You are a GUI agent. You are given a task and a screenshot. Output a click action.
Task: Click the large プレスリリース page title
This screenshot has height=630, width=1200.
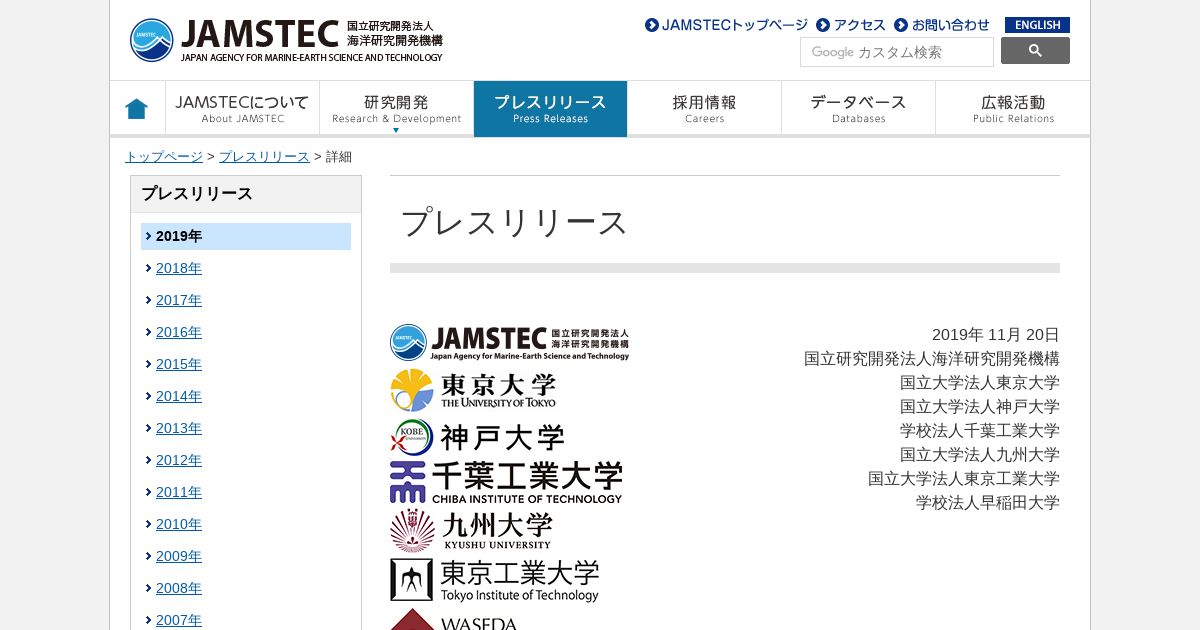pos(513,222)
